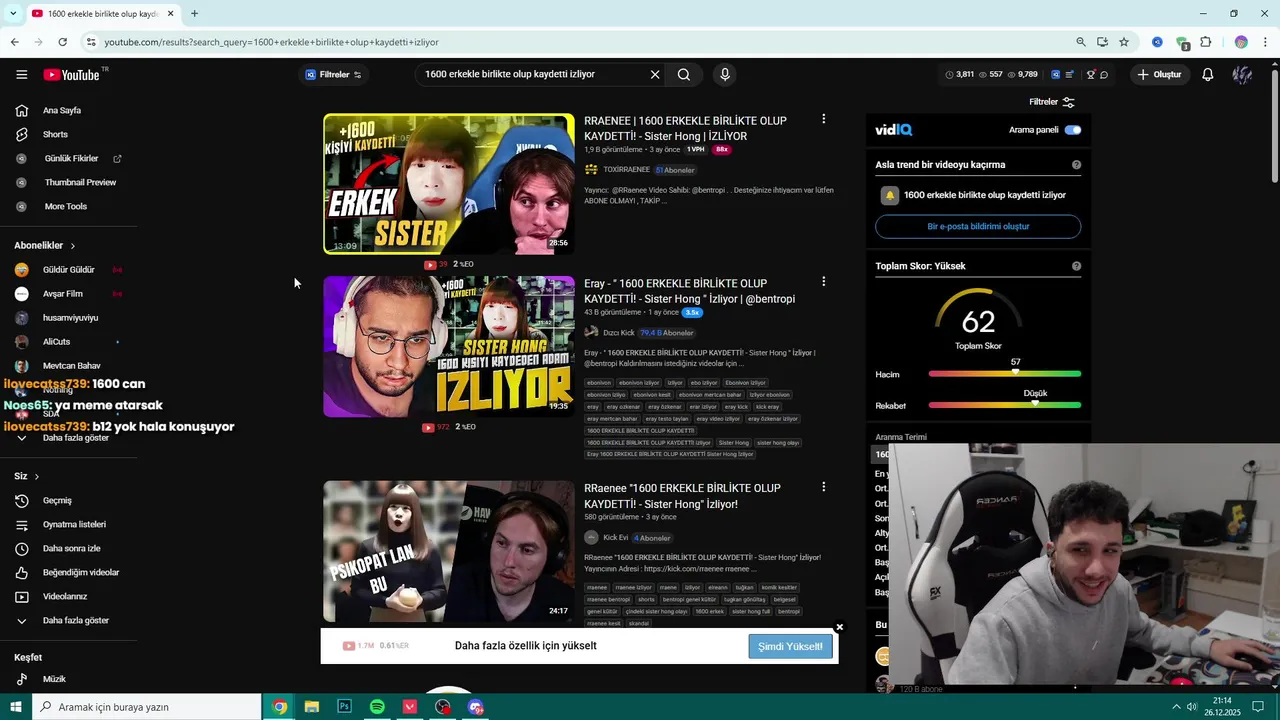Screen dimensions: 1280x720
Task: Click Şimdi Yükselt! upgrade button
Action: (x=790, y=646)
